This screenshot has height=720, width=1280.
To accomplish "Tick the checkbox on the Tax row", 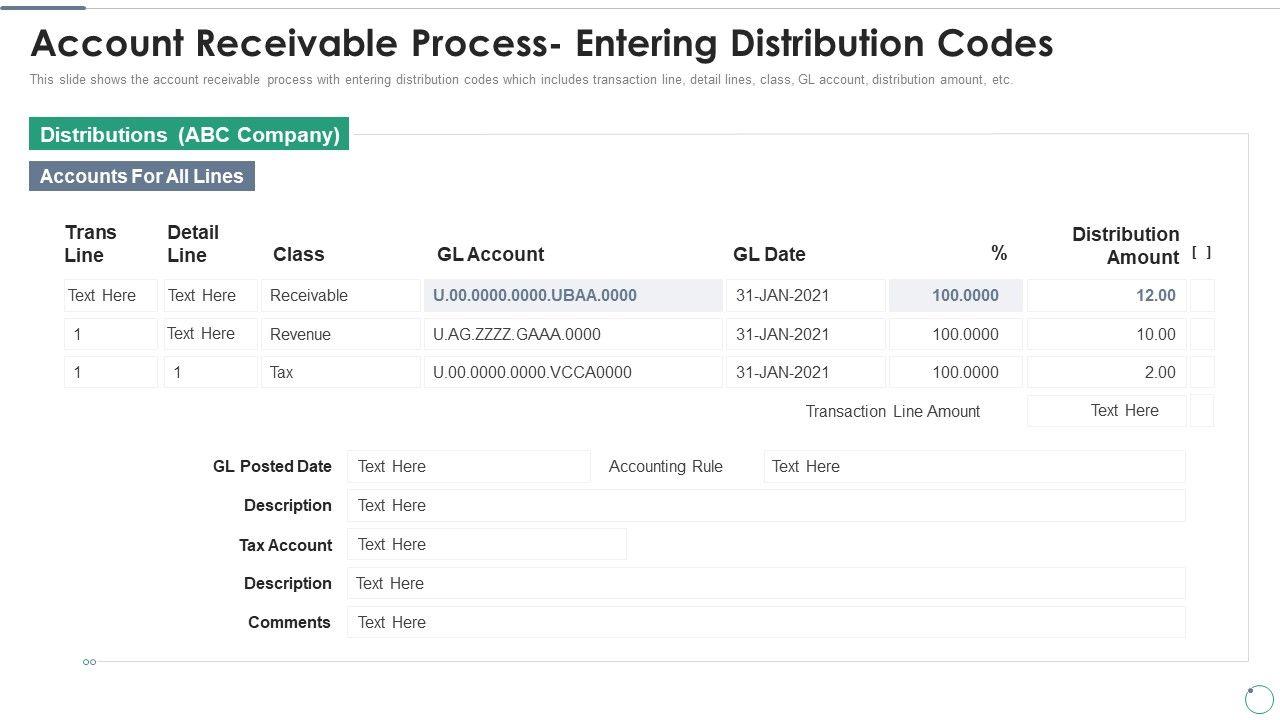I will click(1201, 372).
